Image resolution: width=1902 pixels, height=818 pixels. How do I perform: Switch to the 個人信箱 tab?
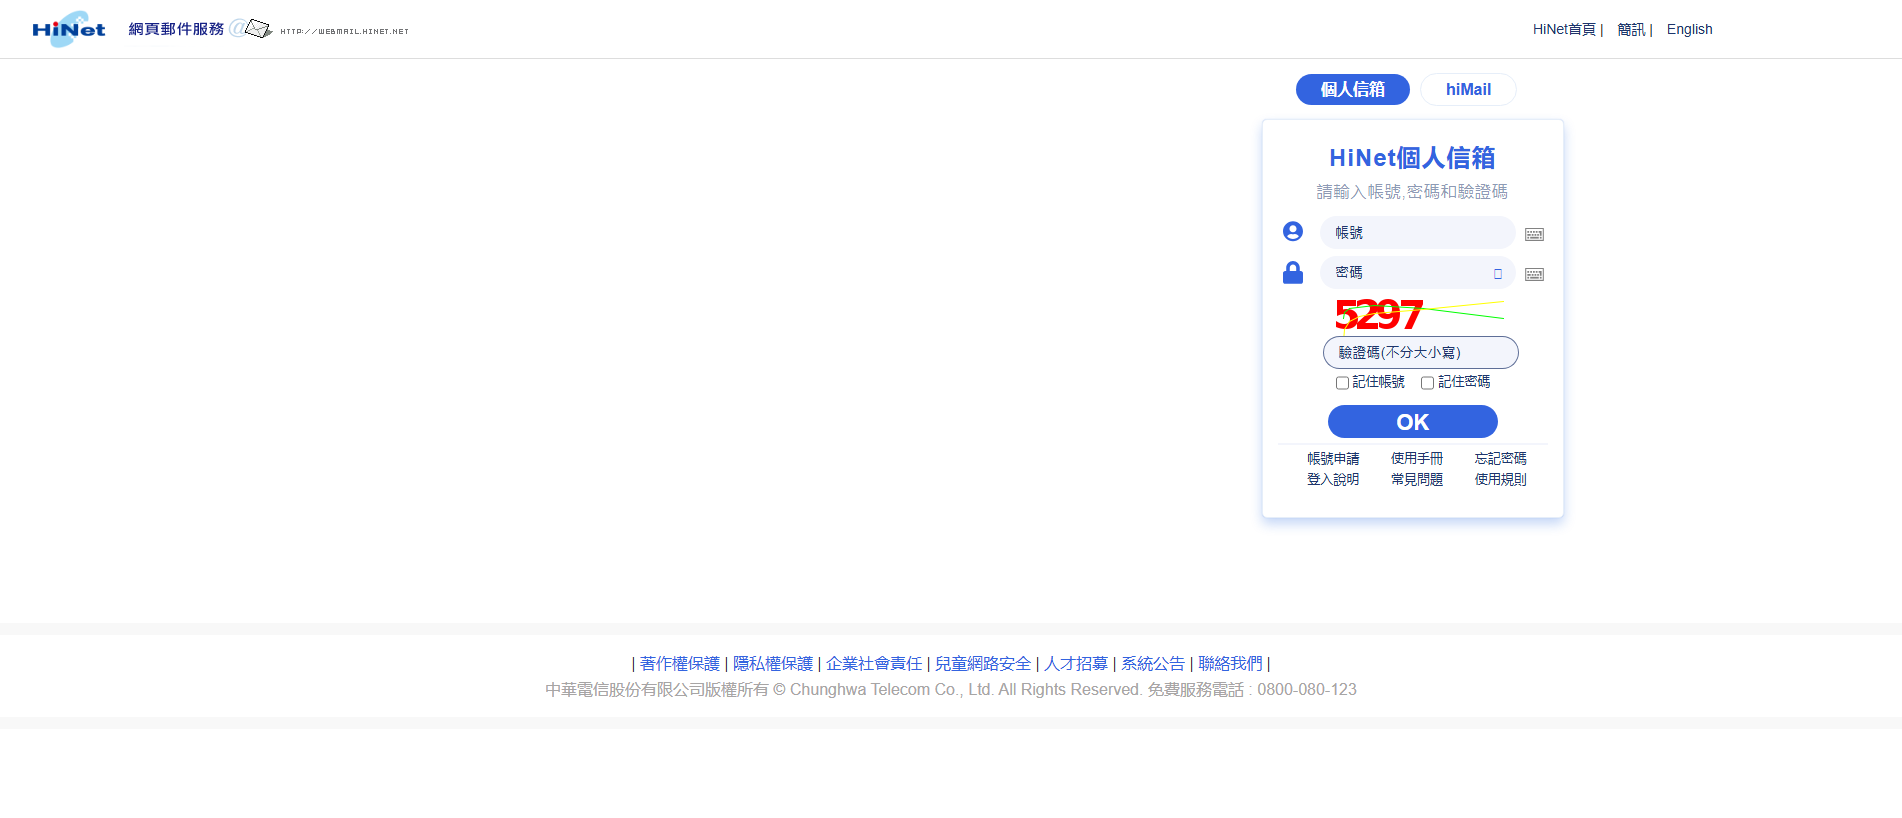[x=1352, y=89]
